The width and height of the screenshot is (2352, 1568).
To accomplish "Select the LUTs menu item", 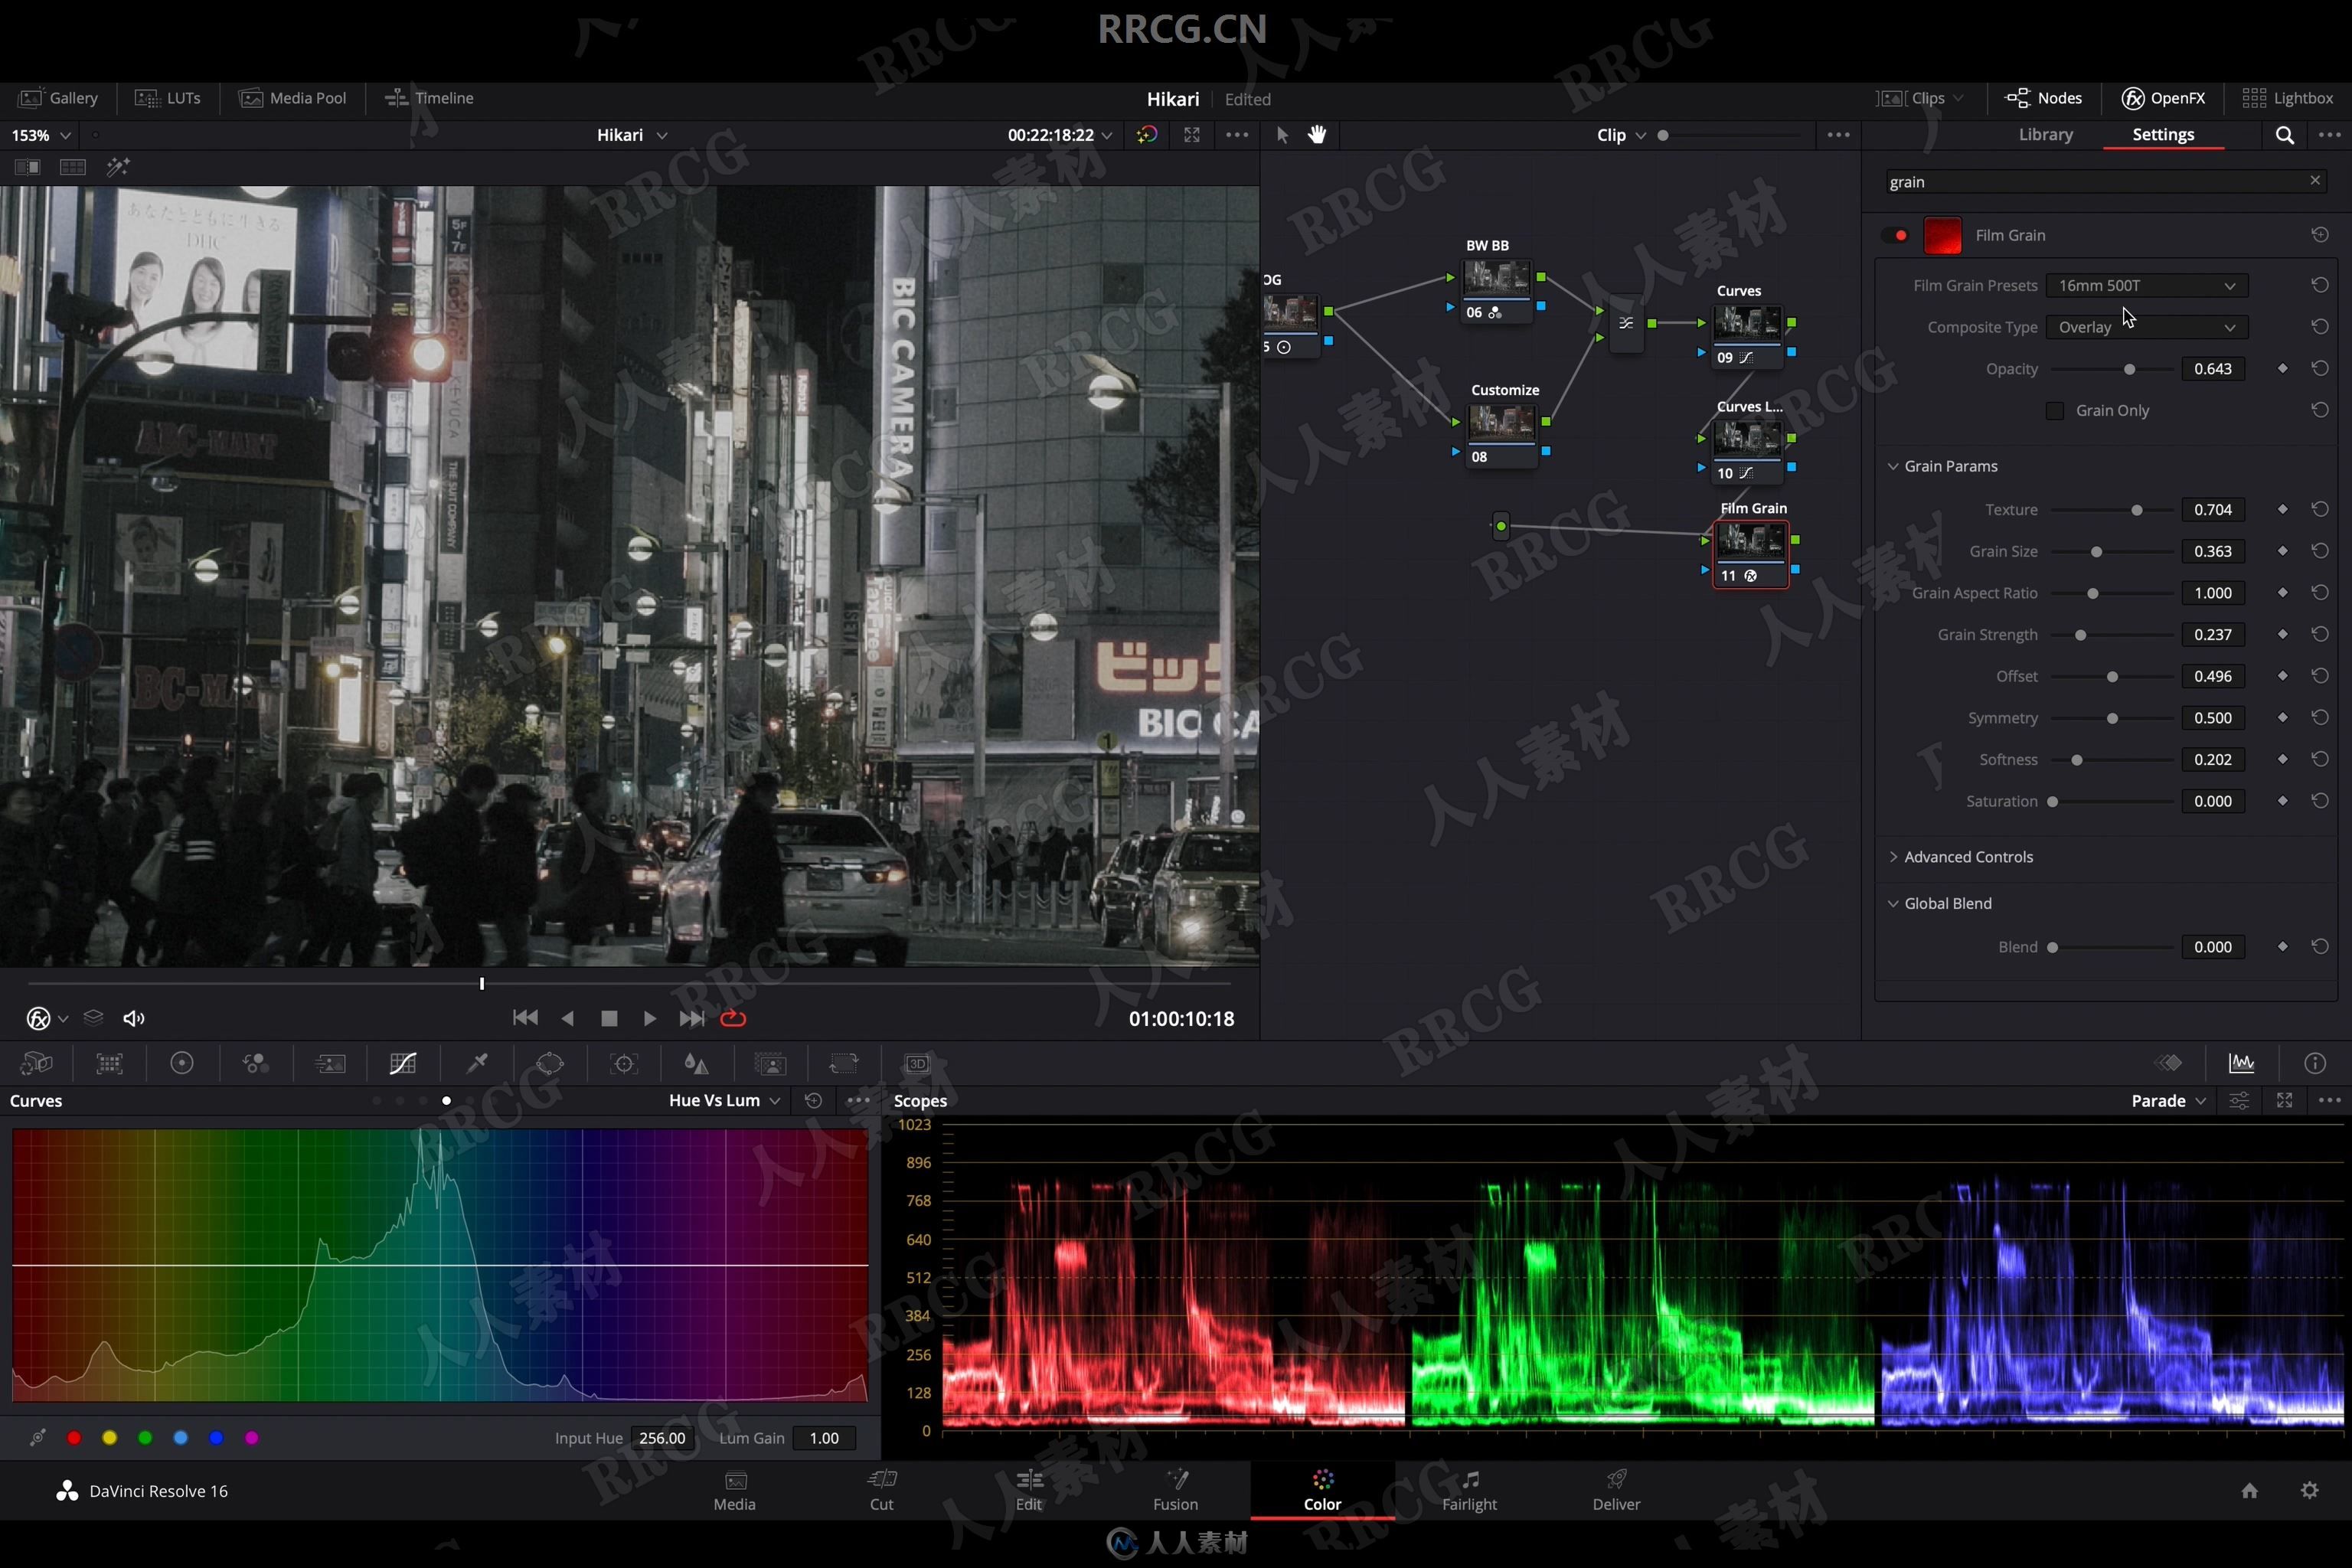I will (x=182, y=96).
